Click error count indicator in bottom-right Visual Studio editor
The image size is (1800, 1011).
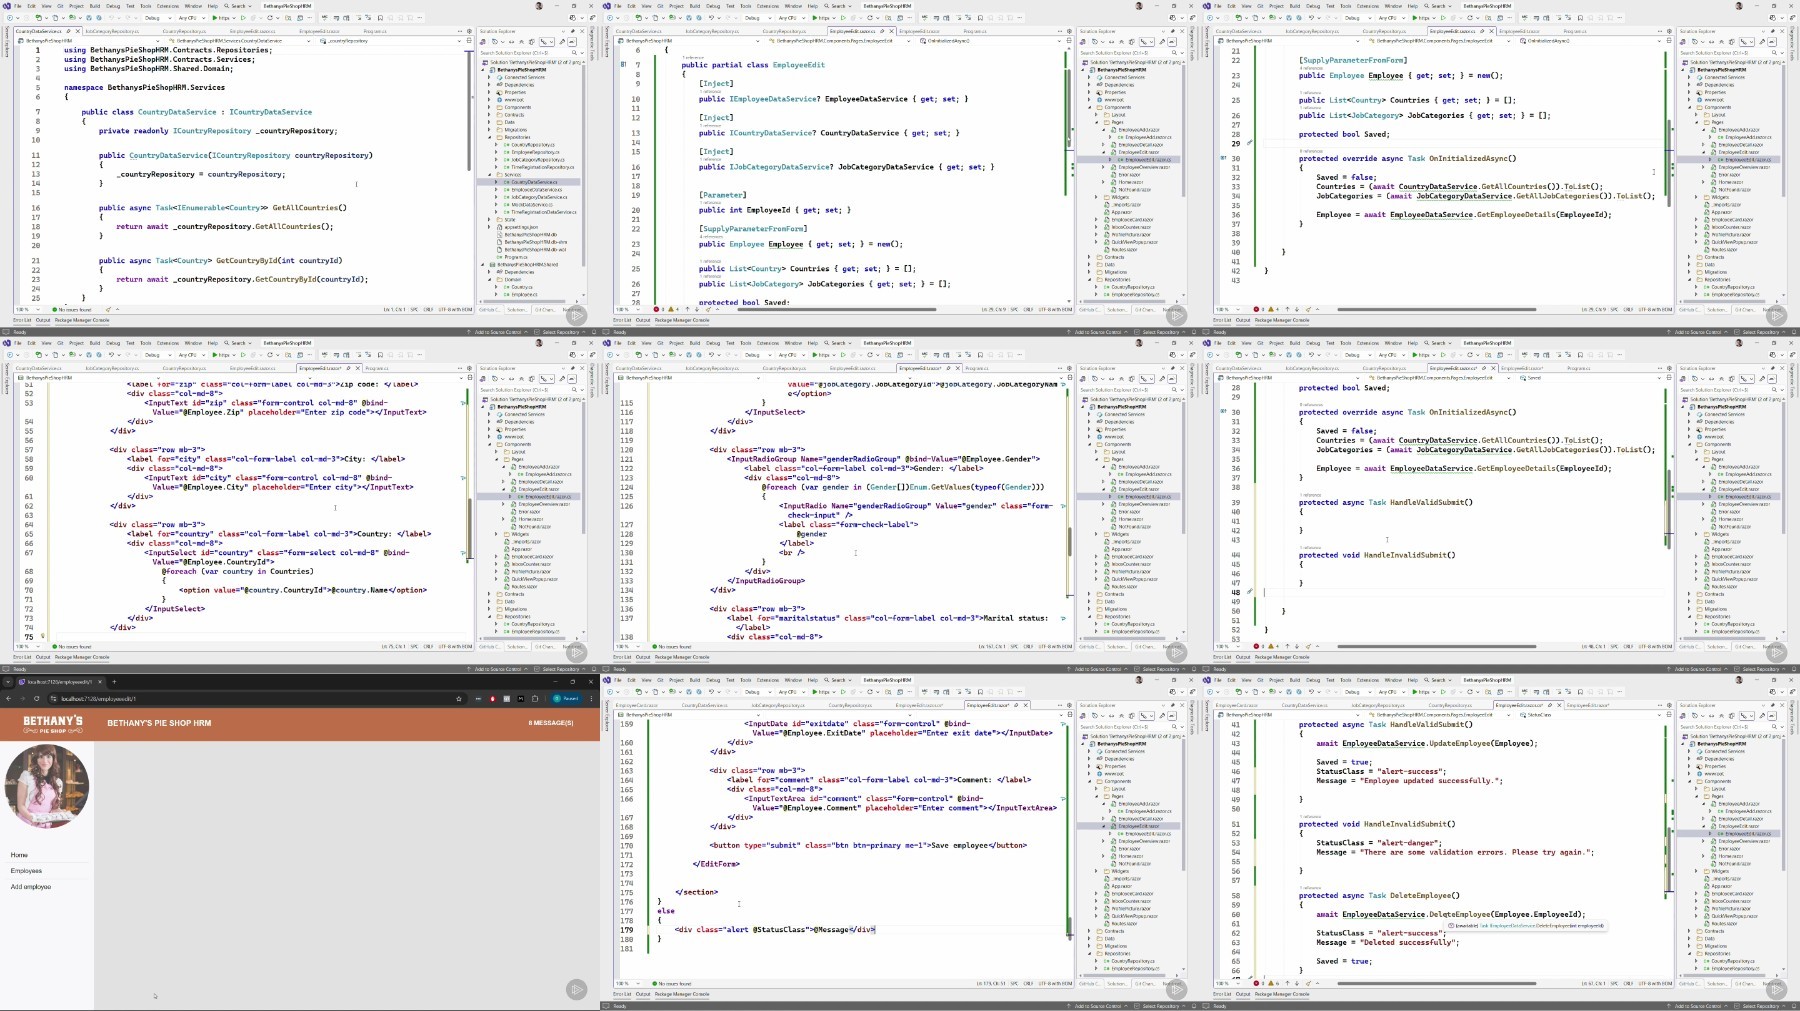pyautogui.click(x=1259, y=984)
